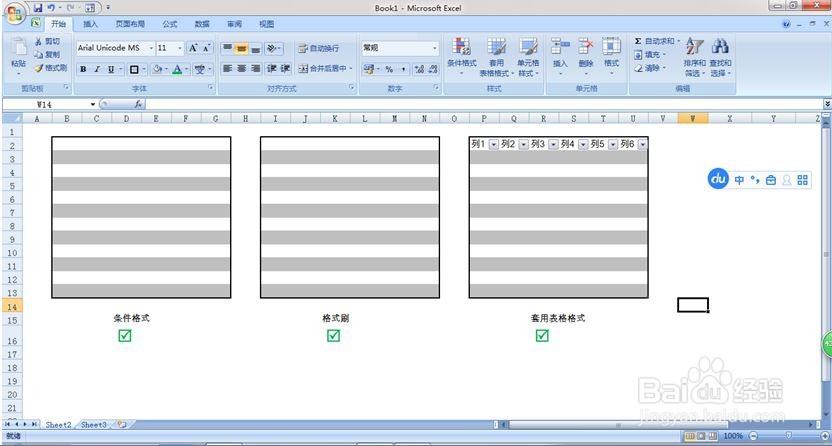Copy selection using 复制
832x446 pixels.
[x=47, y=55]
